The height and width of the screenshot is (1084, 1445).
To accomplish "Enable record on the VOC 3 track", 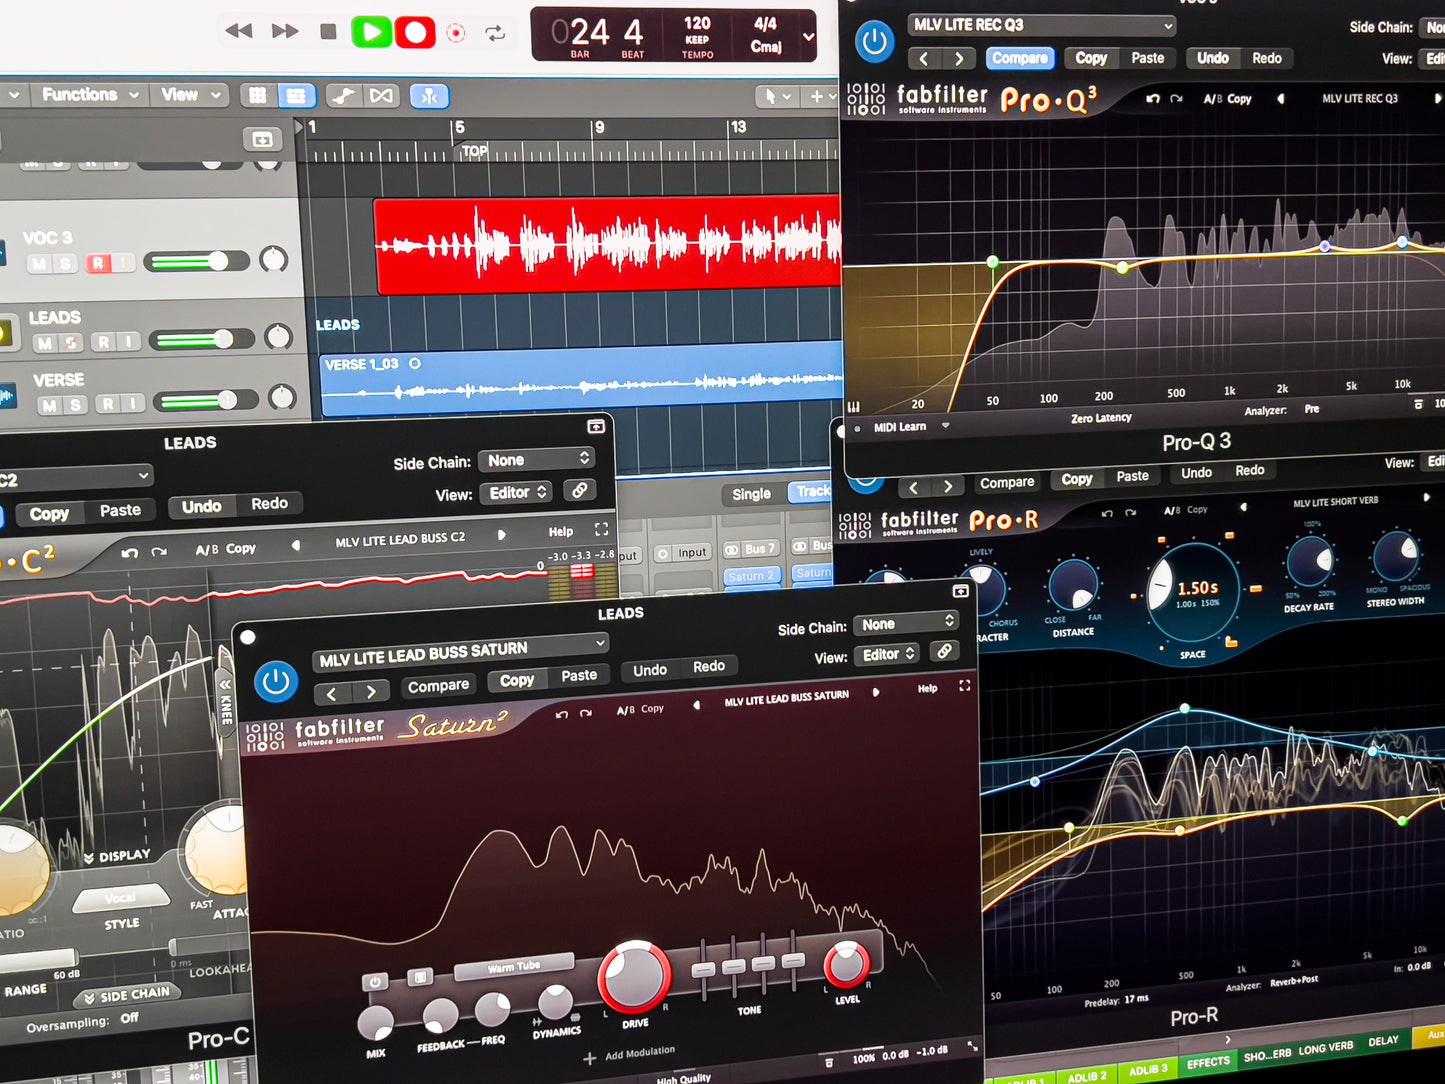I will point(98,264).
